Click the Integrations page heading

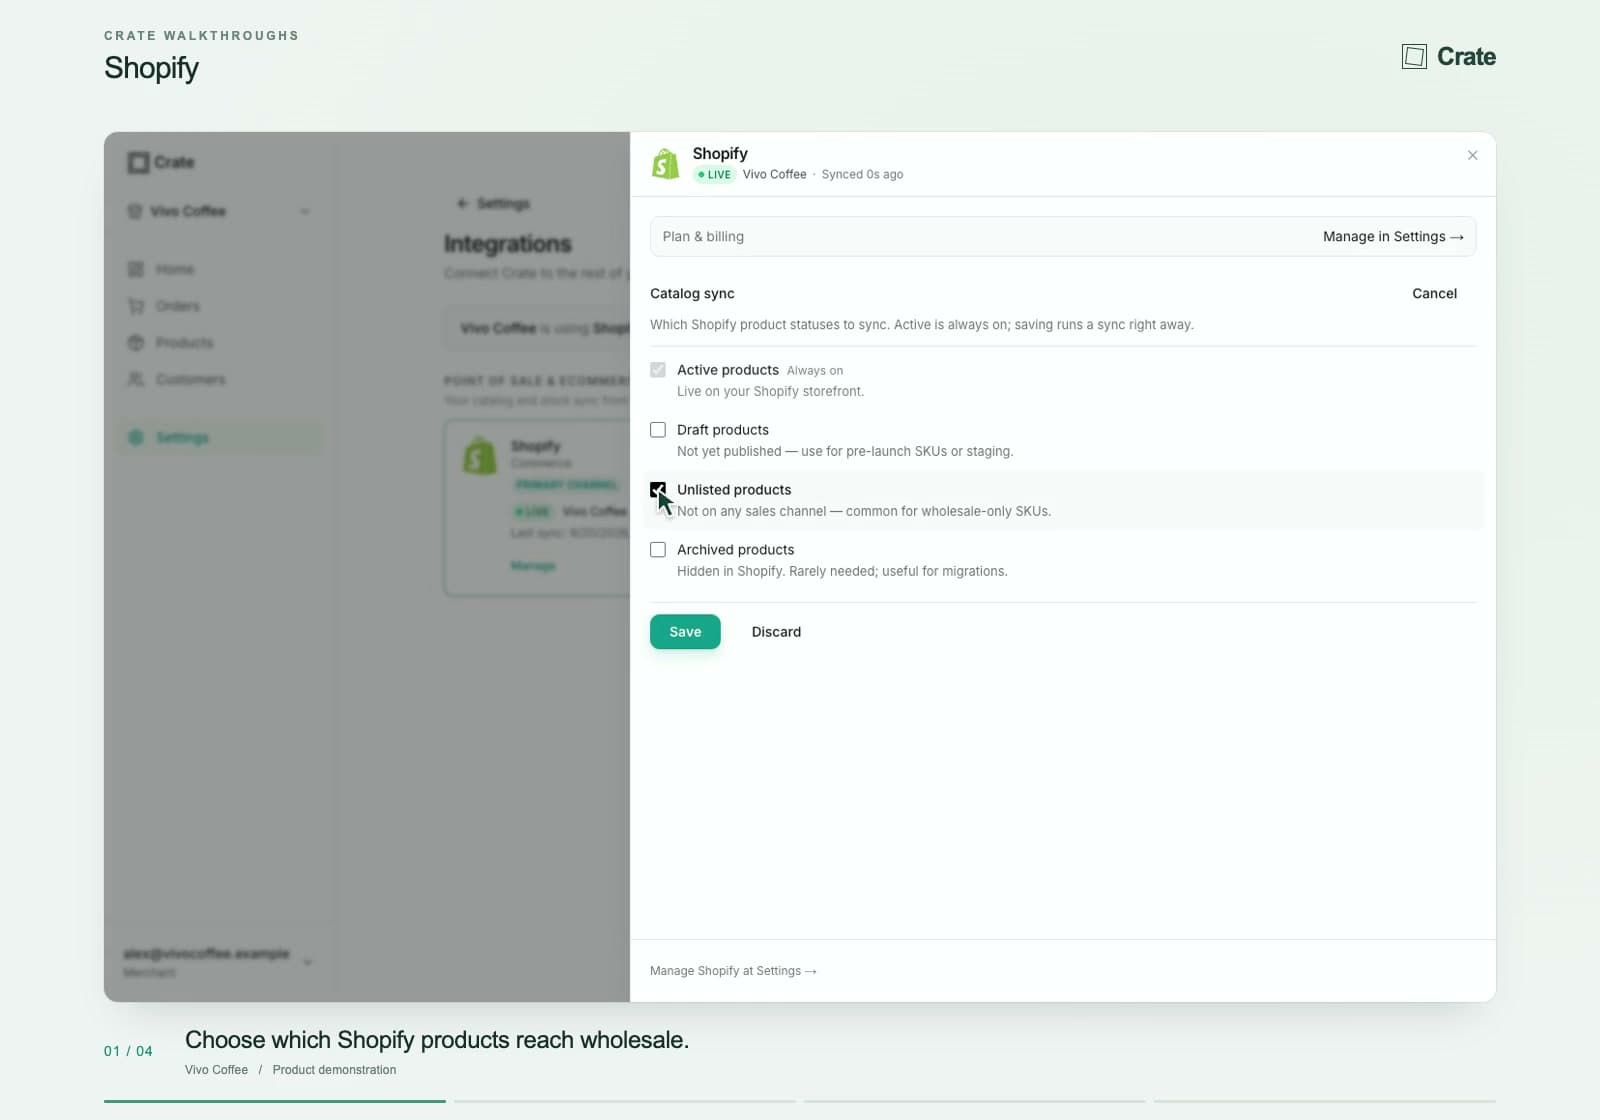508,244
